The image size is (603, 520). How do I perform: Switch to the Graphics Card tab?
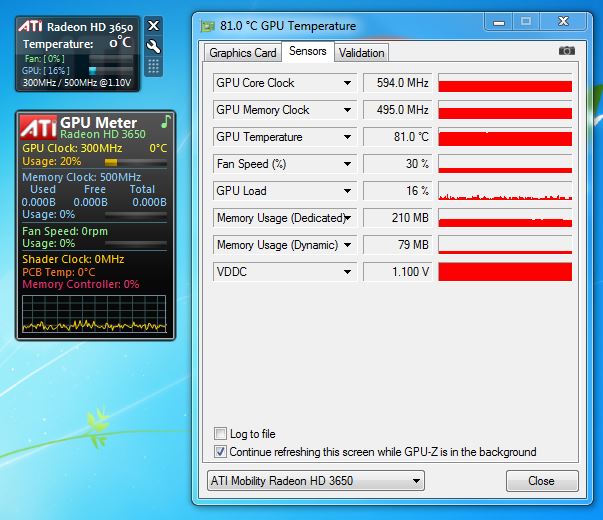click(243, 53)
